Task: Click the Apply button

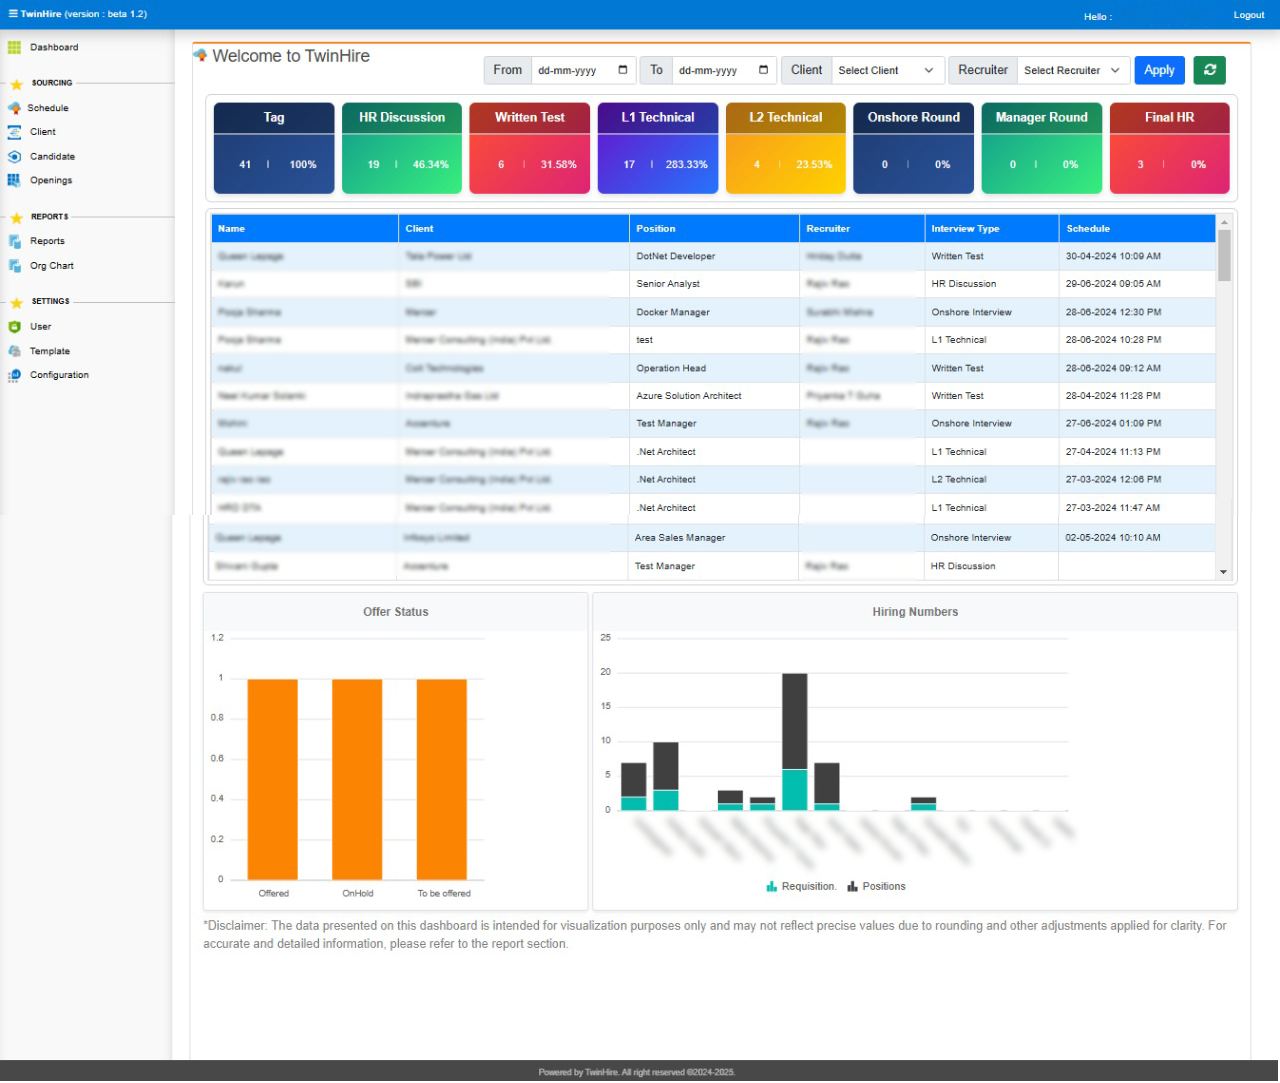Action: [x=1158, y=70]
